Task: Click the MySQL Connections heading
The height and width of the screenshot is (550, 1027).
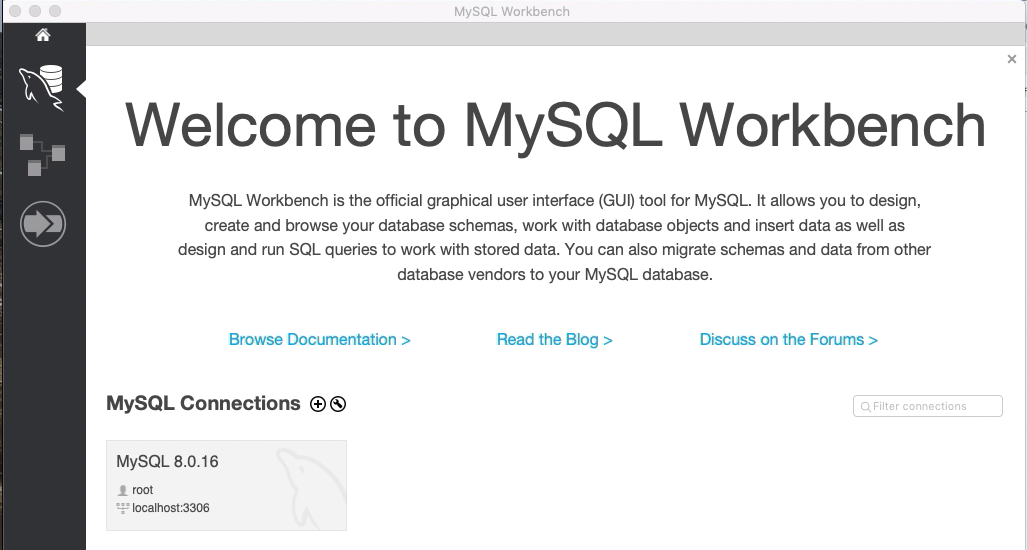Action: tap(203, 403)
